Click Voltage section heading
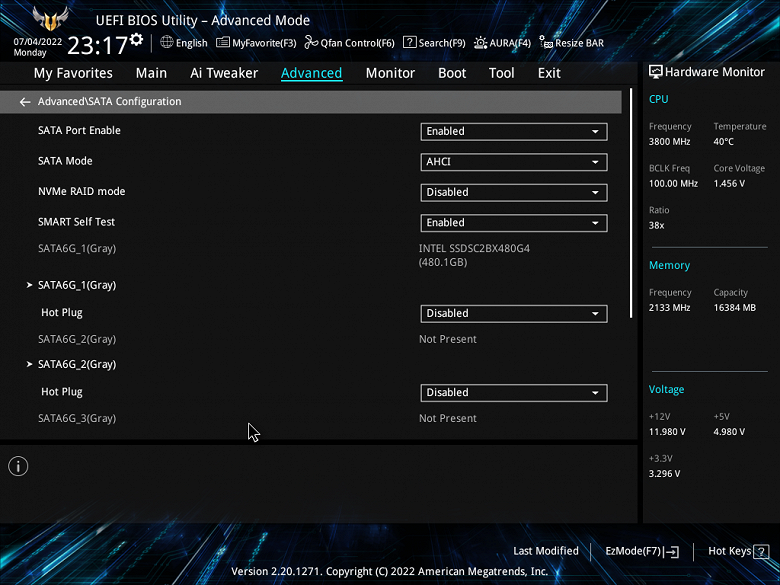Viewport: 780px width, 585px height. pos(666,390)
